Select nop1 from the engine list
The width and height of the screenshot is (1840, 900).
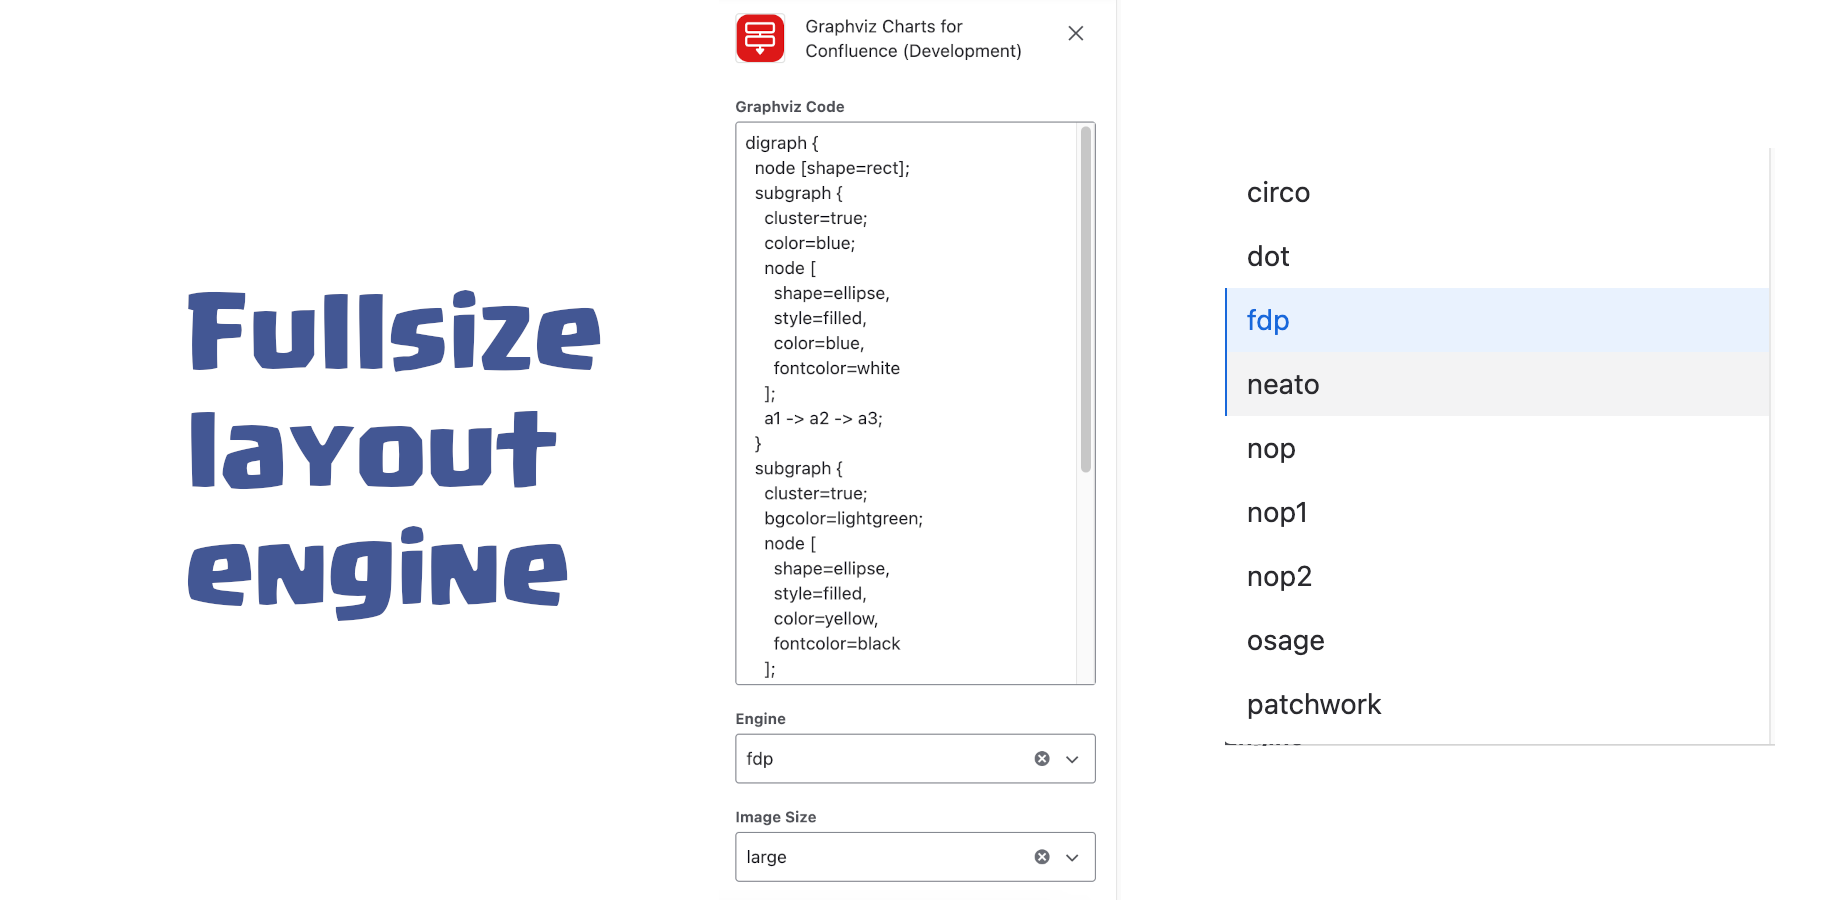[1498, 512]
